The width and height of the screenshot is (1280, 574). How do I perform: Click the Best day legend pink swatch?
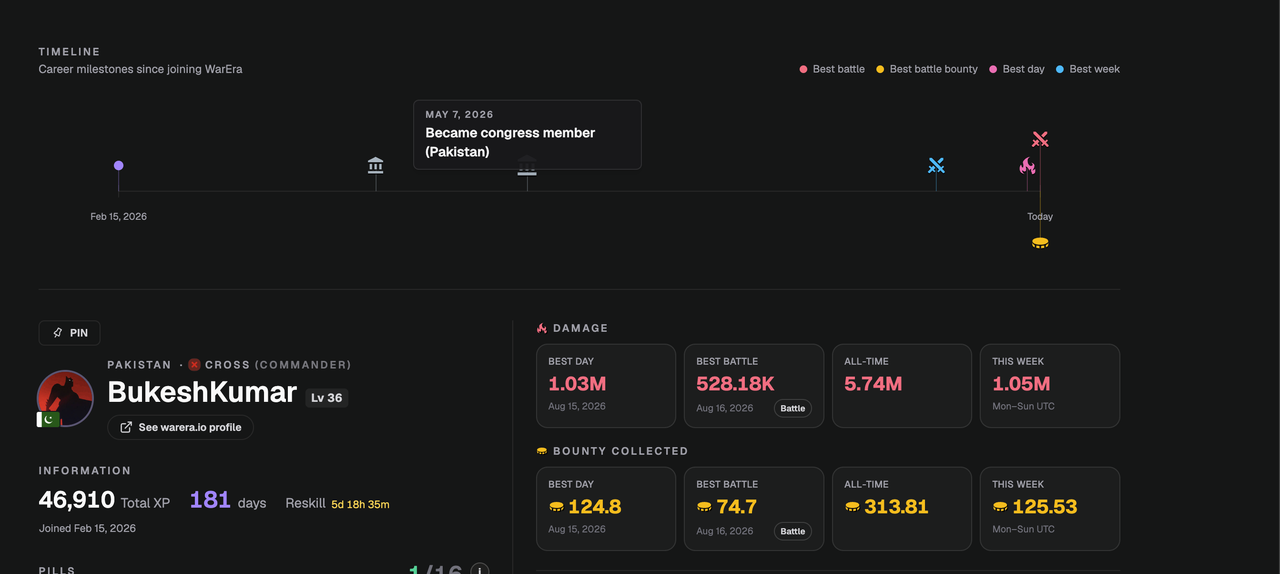point(993,69)
